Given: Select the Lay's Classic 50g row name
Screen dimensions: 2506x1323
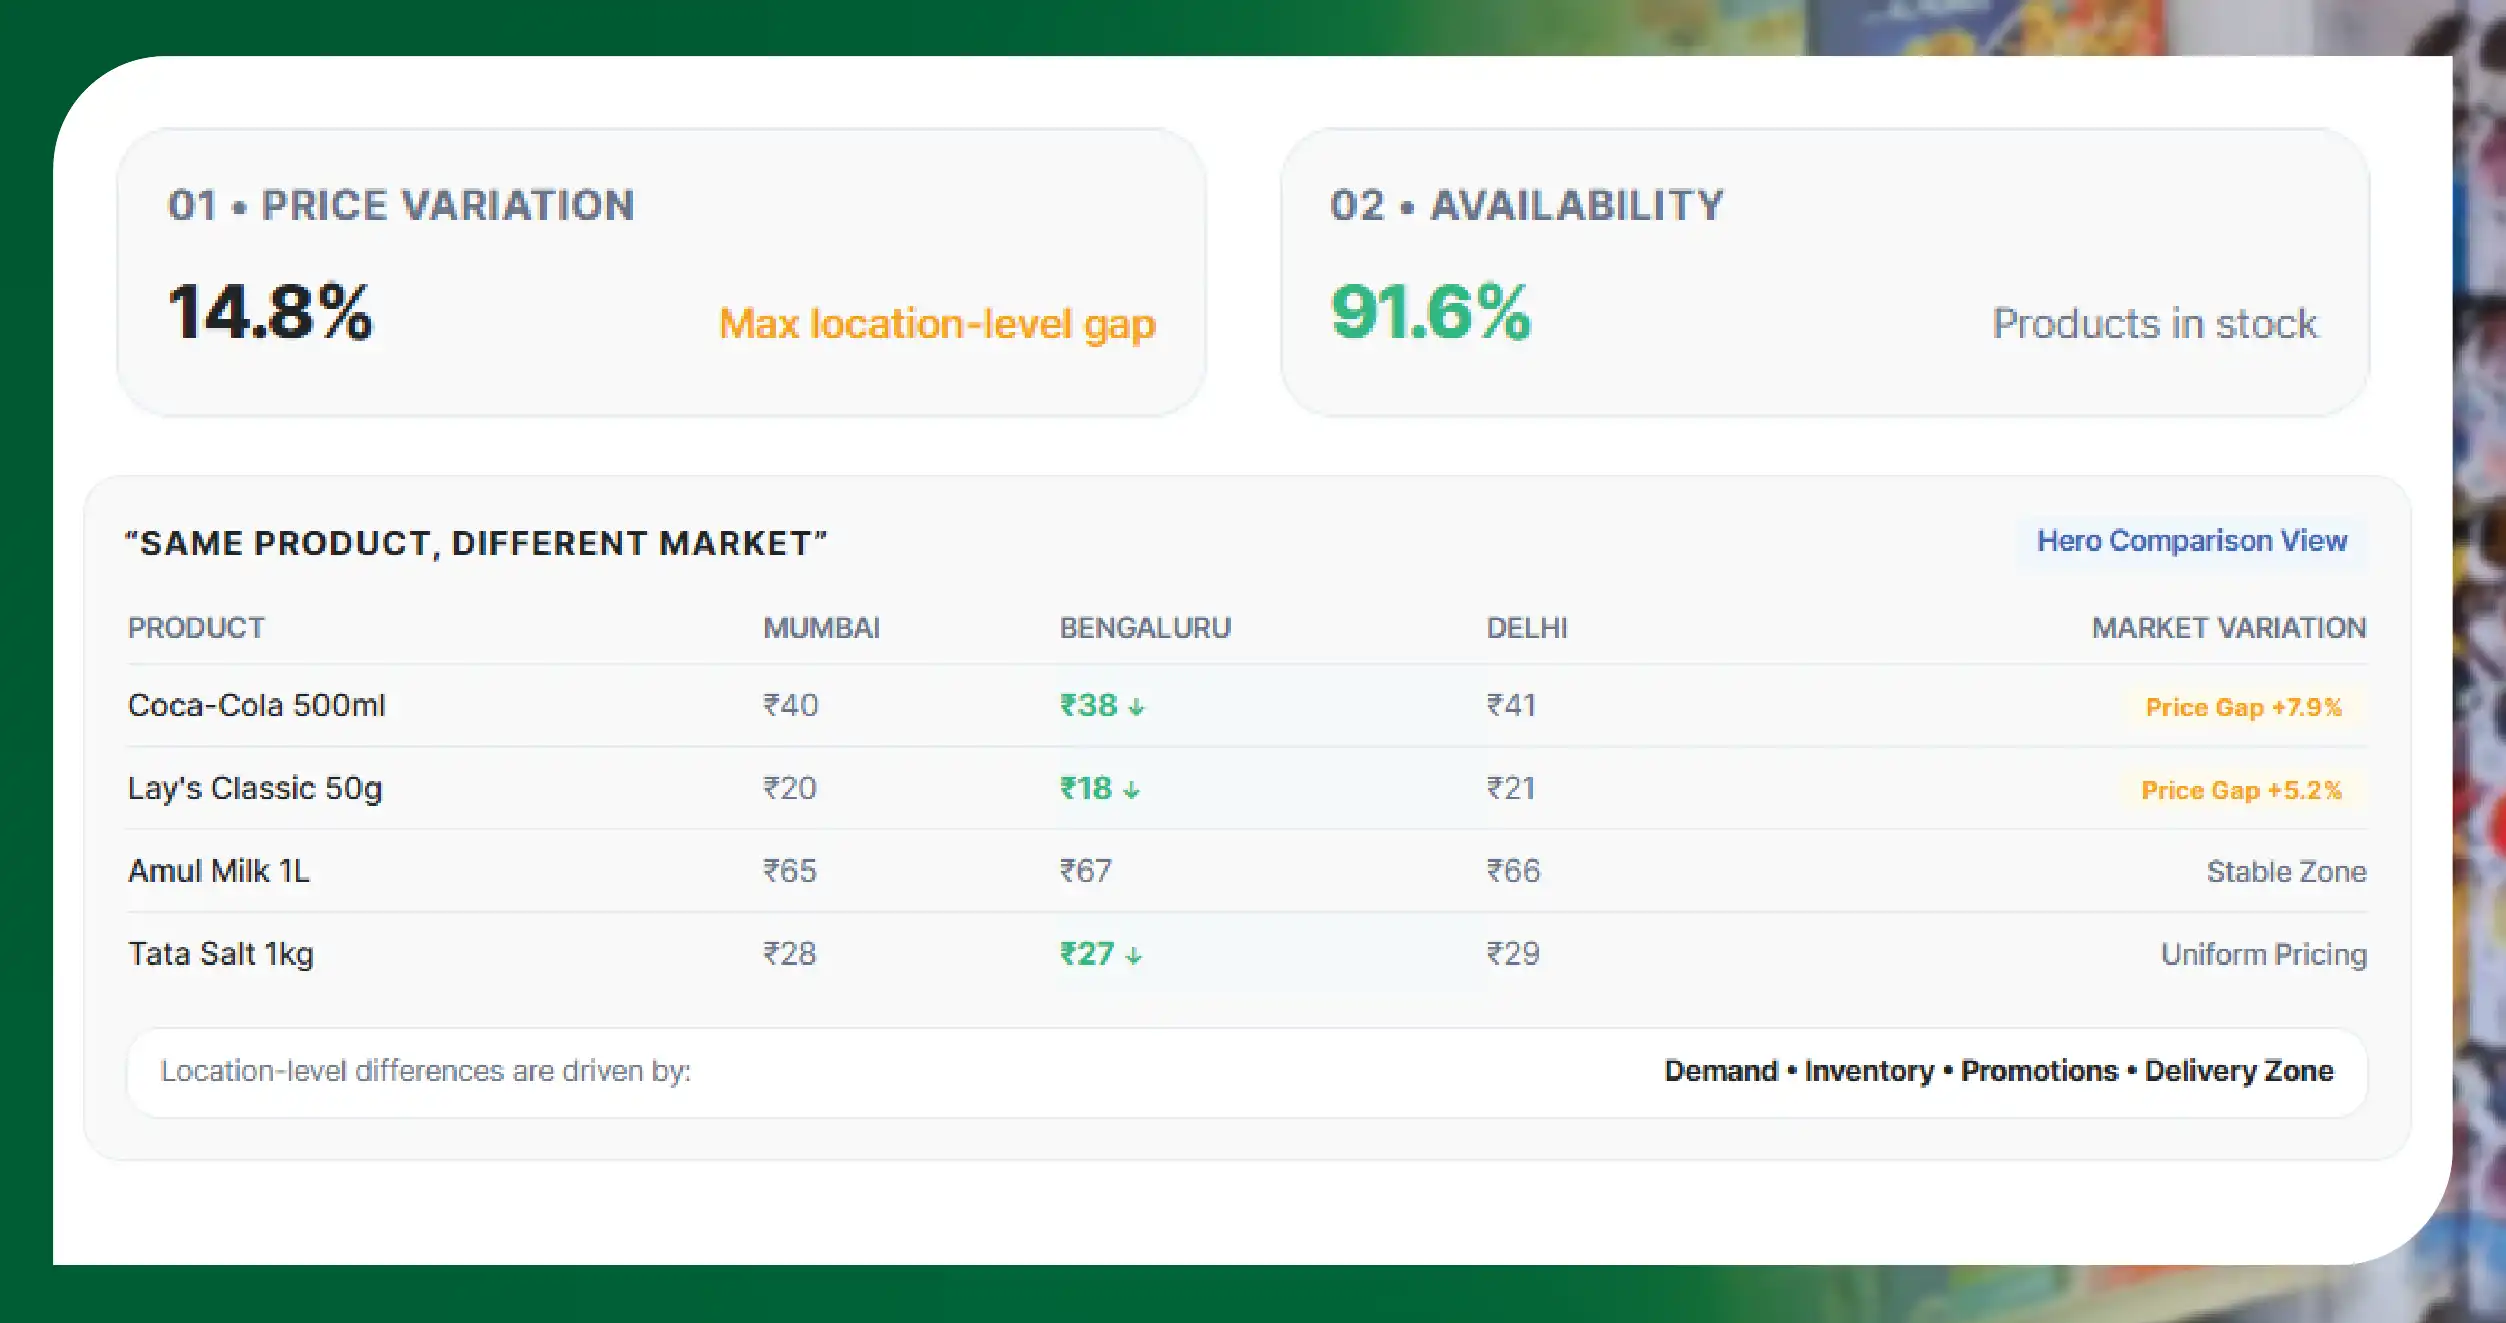Looking at the screenshot, I should coord(255,788).
